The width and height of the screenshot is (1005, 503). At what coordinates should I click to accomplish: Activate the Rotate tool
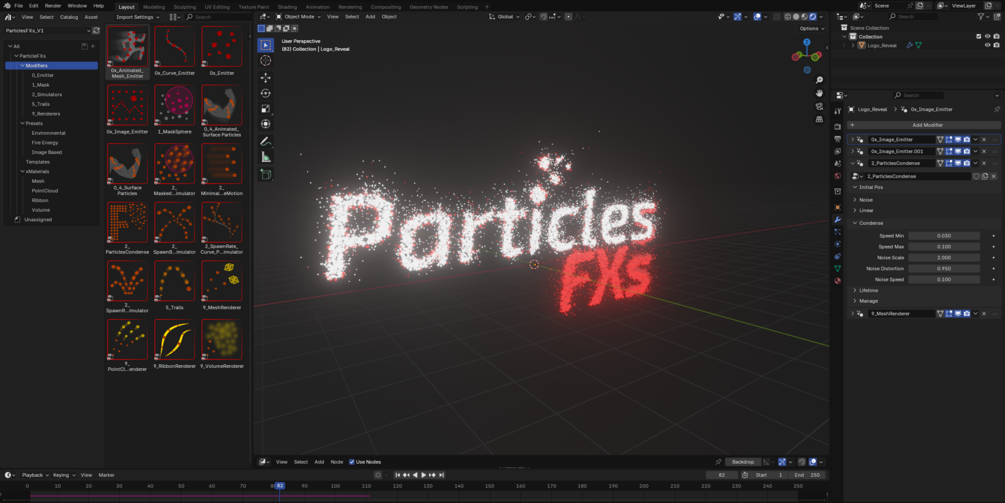point(265,94)
